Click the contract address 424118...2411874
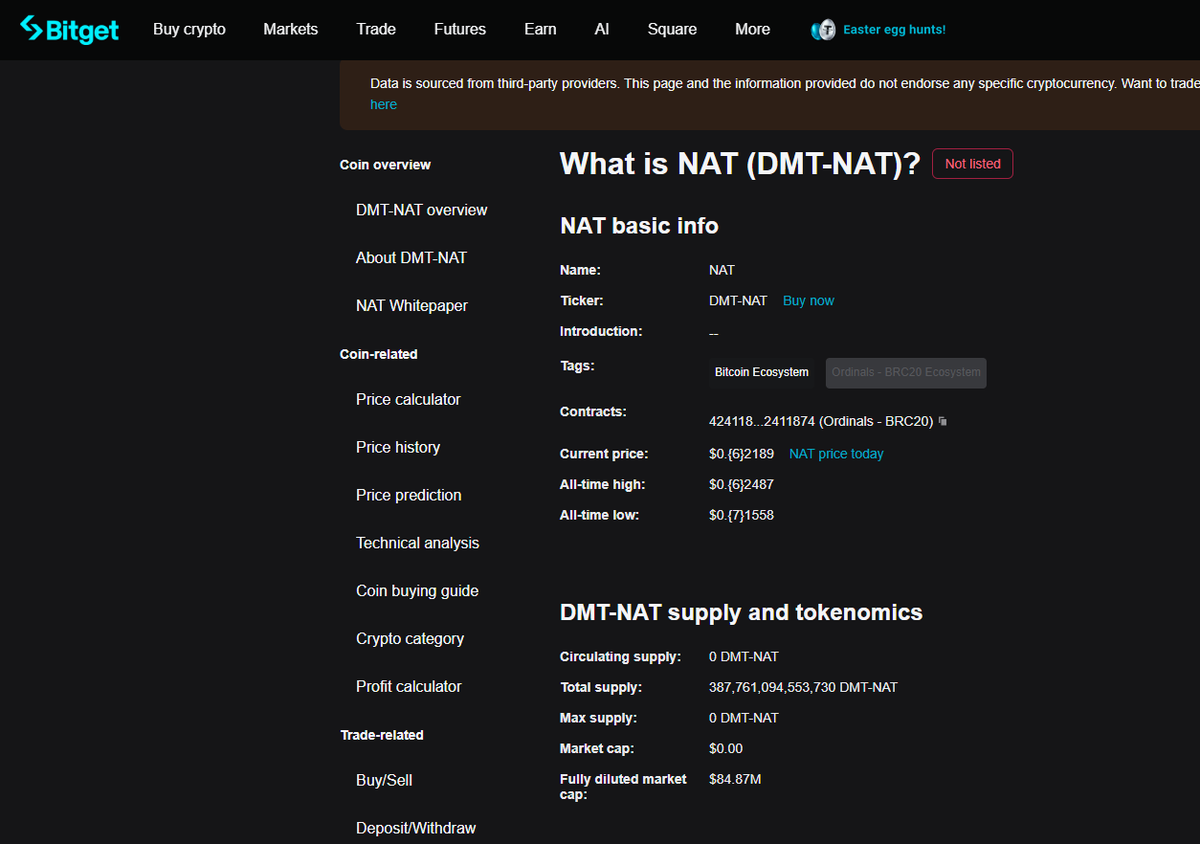The width and height of the screenshot is (1200, 844). pos(821,422)
